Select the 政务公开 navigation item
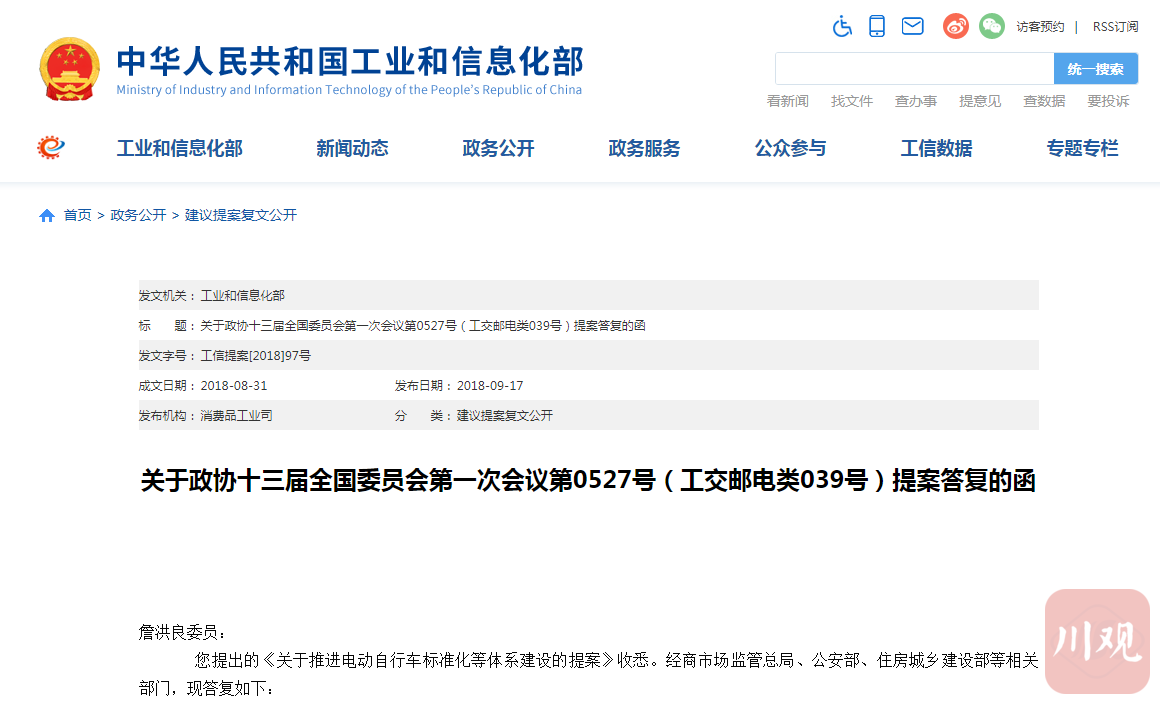Screen dimensions: 1160x704 pyautogui.click(x=498, y=149)
